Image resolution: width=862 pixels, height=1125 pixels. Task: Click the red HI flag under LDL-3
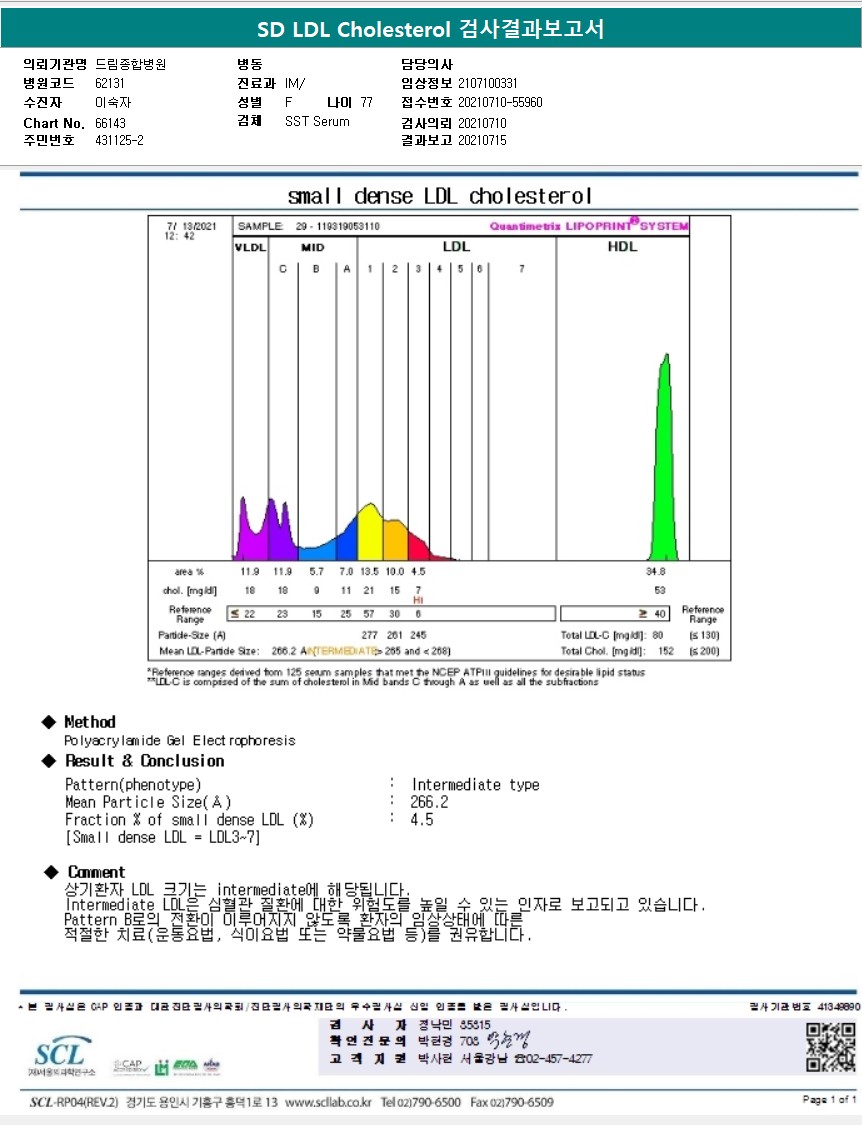point(419,599)
